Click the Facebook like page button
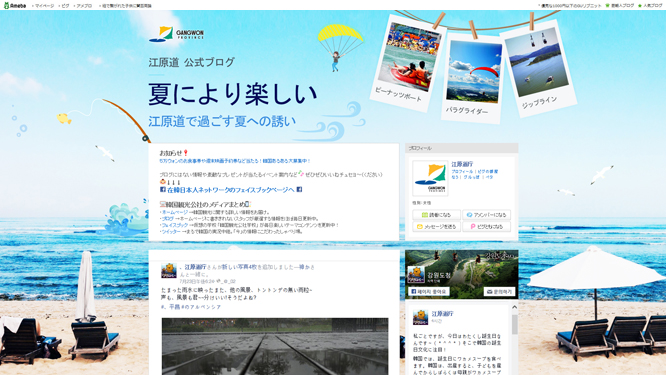 (429, 292)
